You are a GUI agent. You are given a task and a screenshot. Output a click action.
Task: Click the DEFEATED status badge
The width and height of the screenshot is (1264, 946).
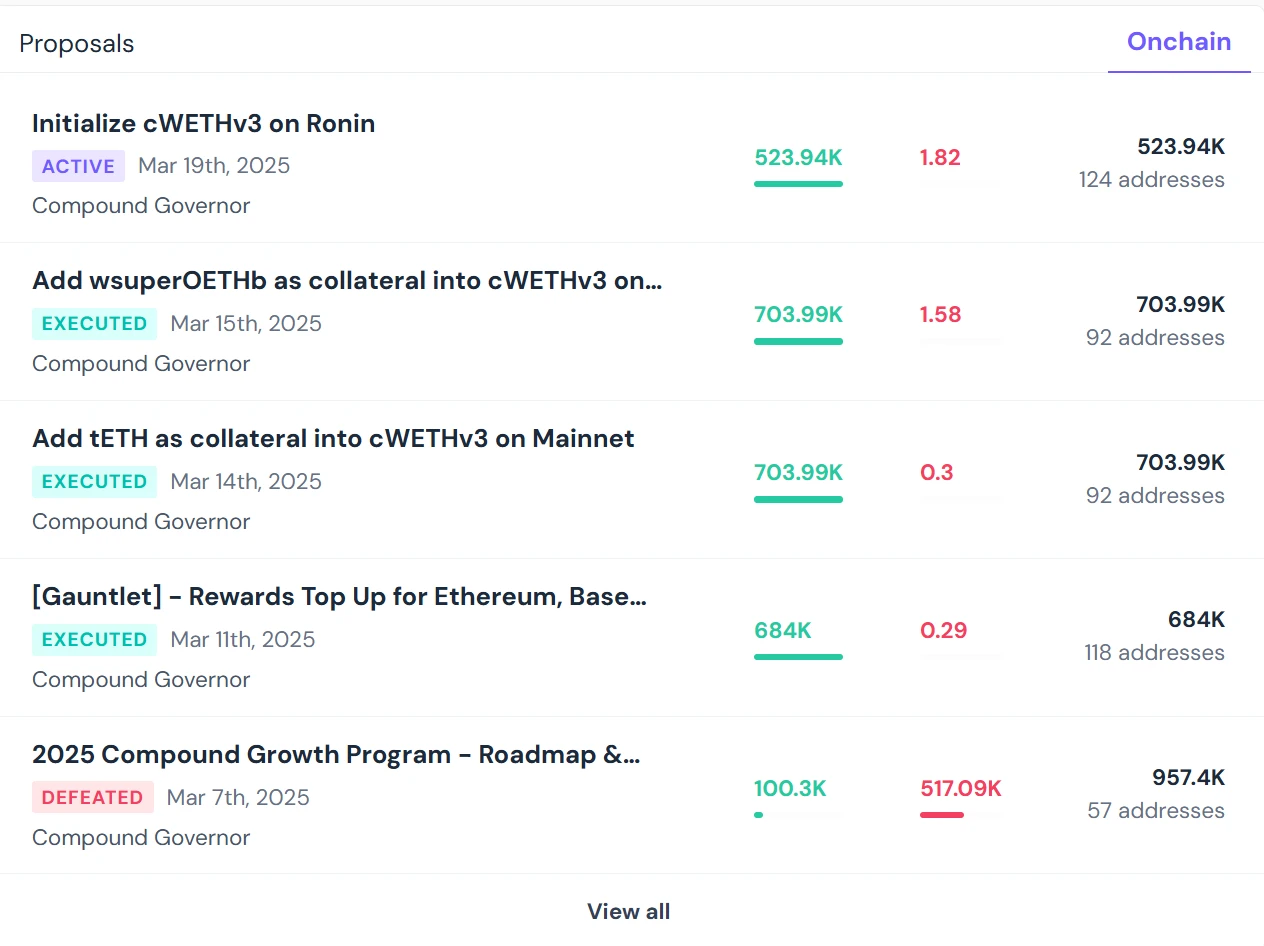(93, 797)
